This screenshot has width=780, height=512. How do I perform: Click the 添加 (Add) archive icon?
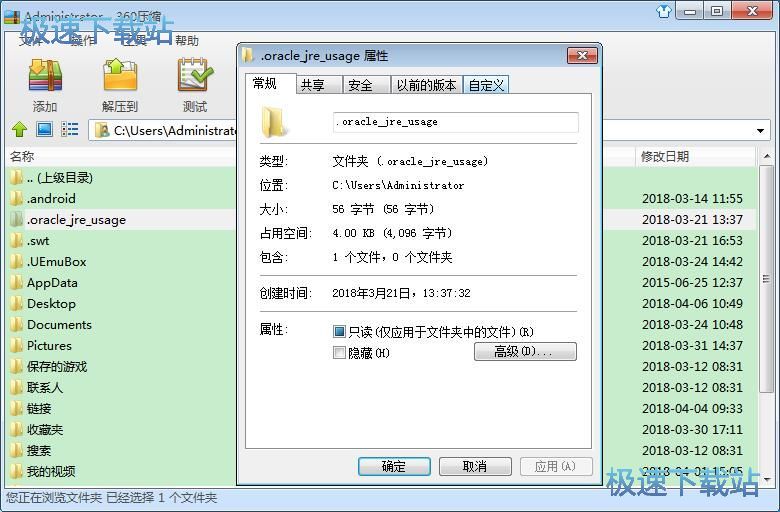[x=45, y=76]
